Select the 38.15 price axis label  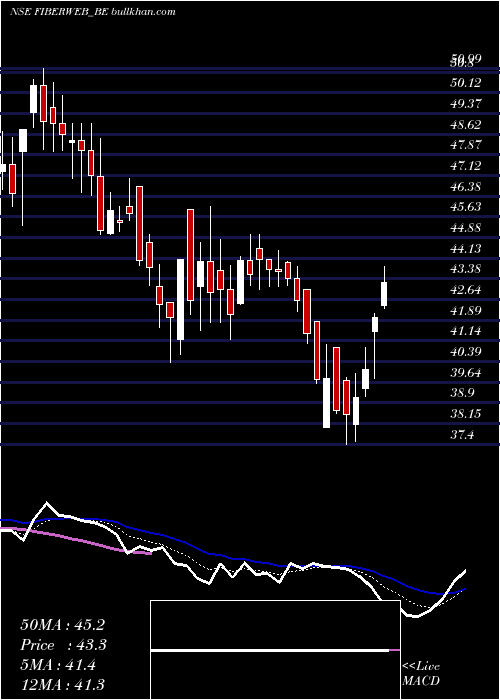(466, 414)
